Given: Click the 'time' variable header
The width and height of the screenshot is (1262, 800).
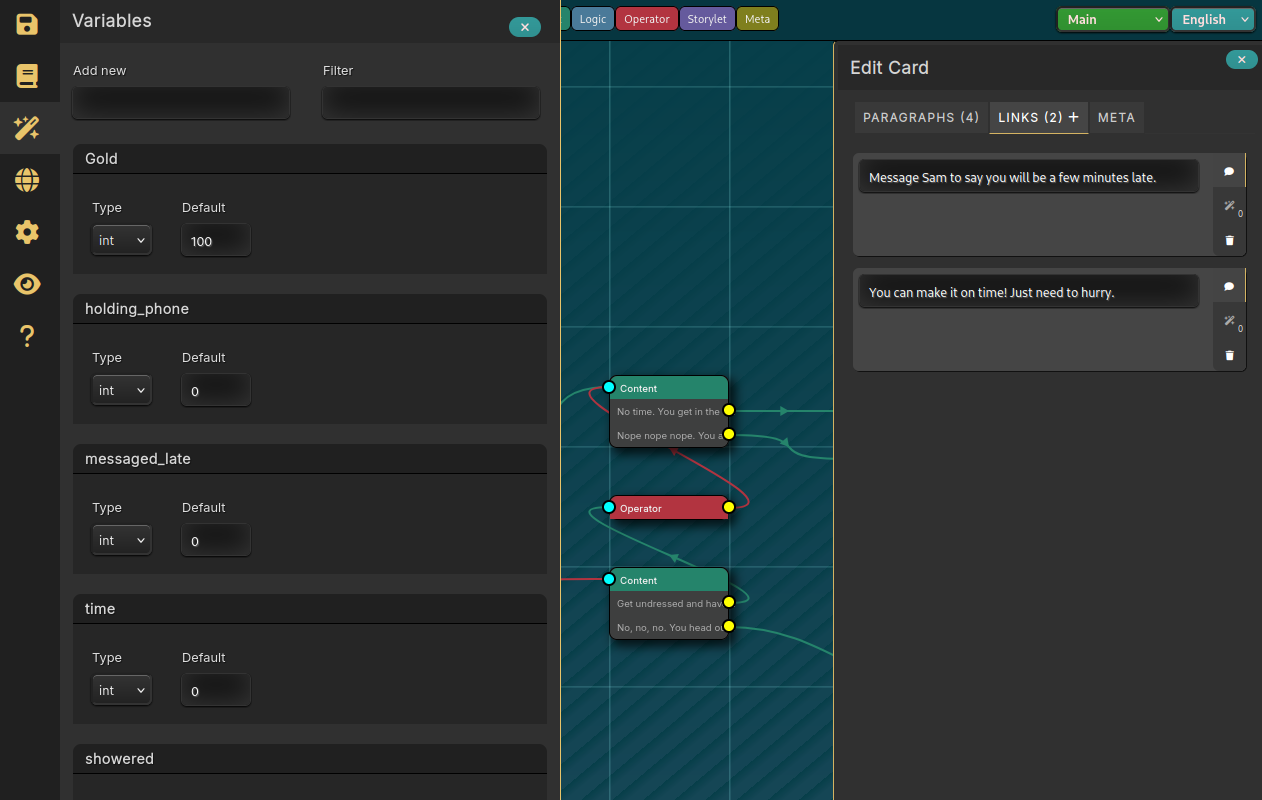Looking at the screenshot, I should point(310,609).
